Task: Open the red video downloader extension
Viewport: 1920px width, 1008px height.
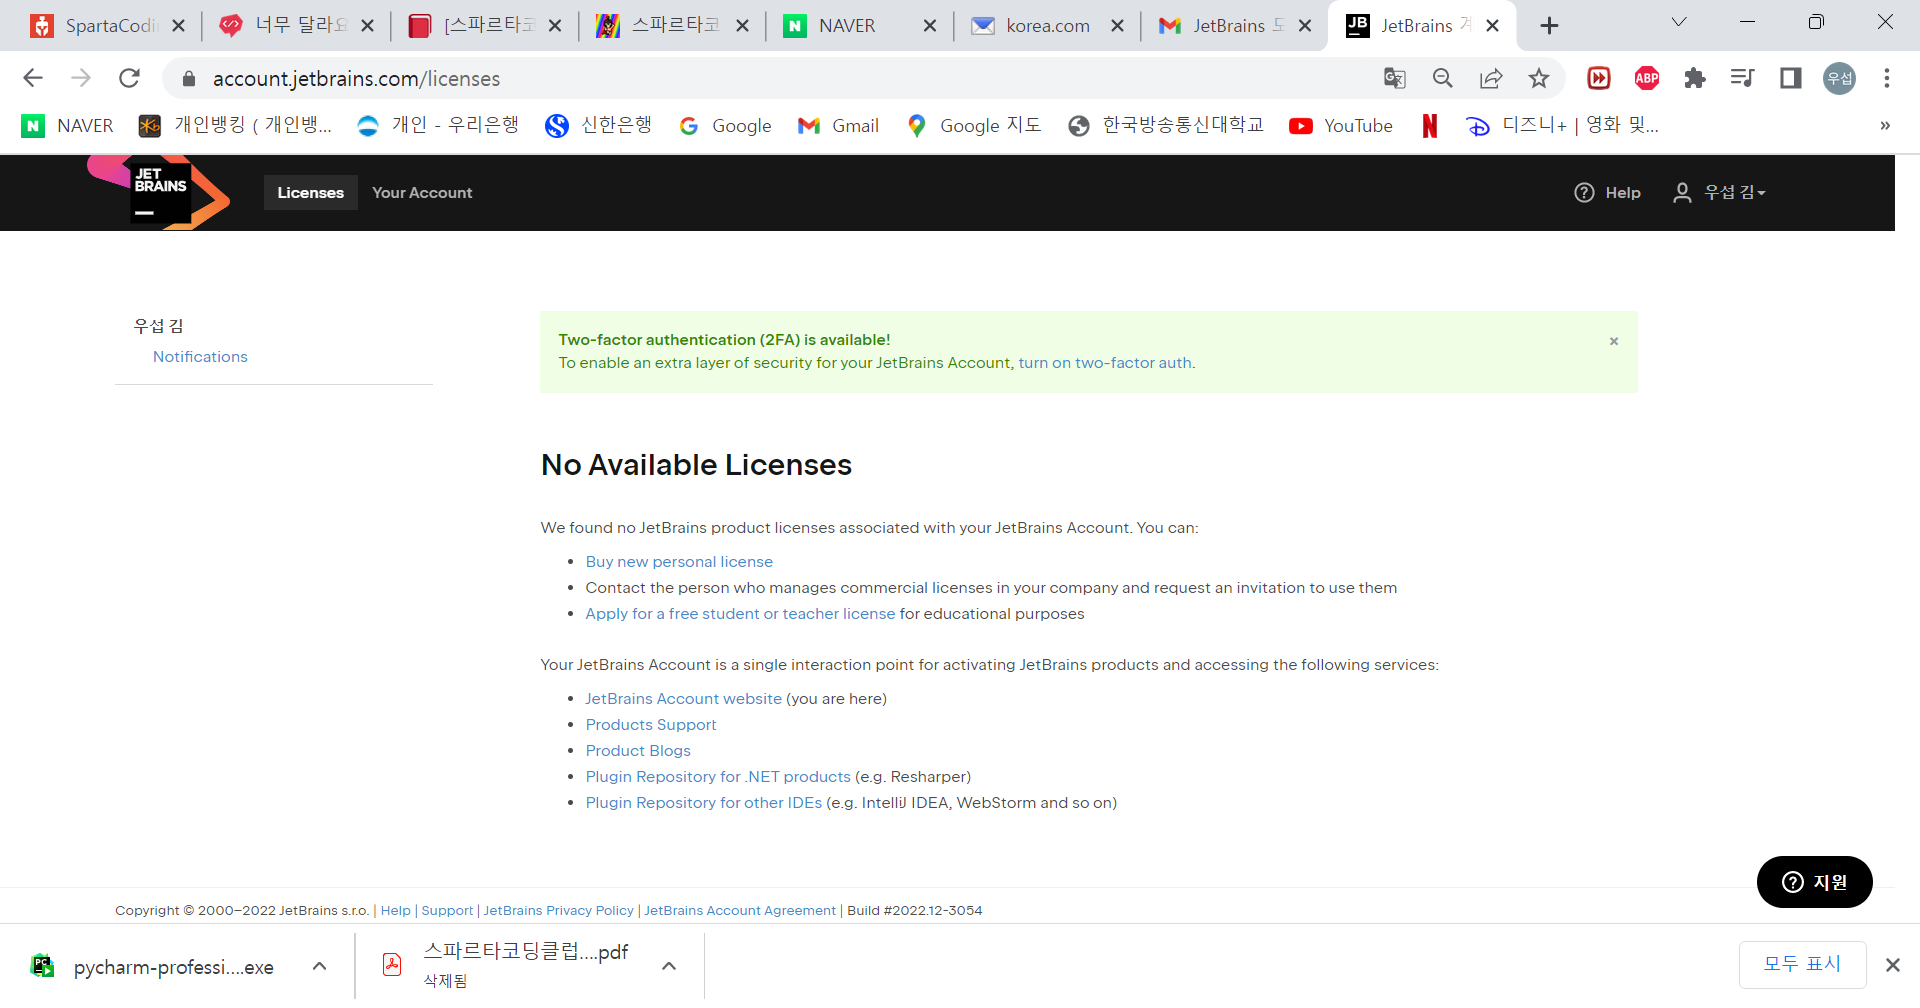Action: (1599, 78)
